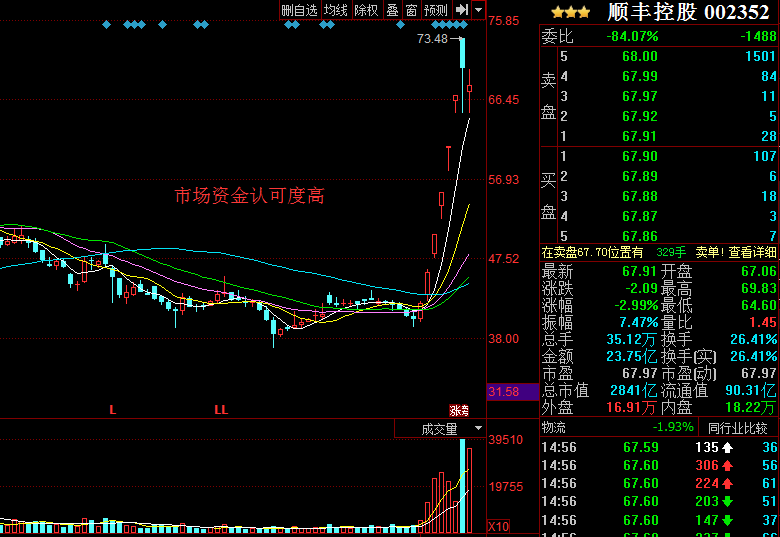Viewport: 780px width, 537px height.
Task: Click the LL marker below chart
Action: (x=221, y=410)
